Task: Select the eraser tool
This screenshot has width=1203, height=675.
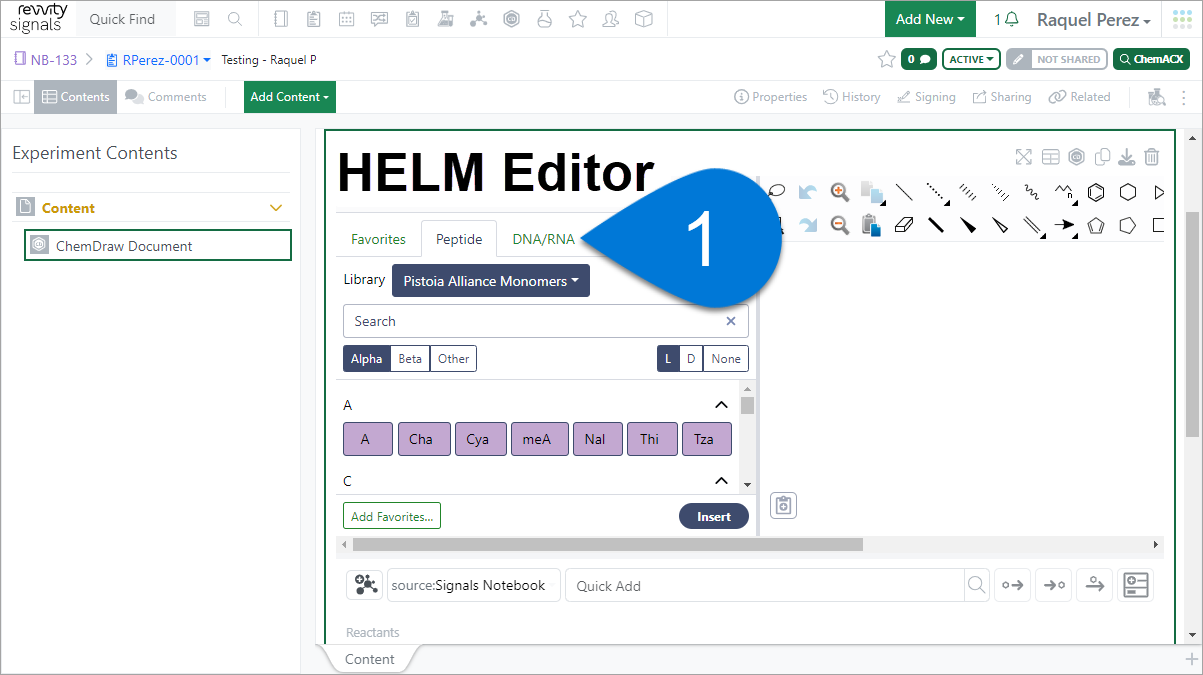Action: pos(903,225)
